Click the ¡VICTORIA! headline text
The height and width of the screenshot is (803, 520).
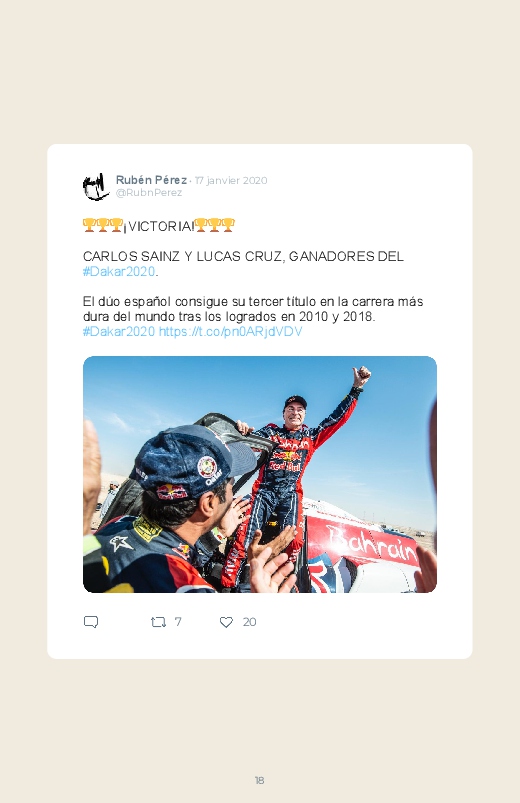(159, 226)
